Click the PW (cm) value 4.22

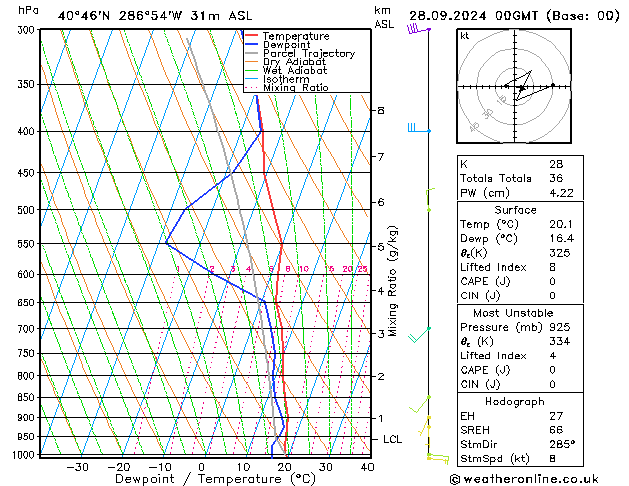pyautogui.click(x=561, y=193)
